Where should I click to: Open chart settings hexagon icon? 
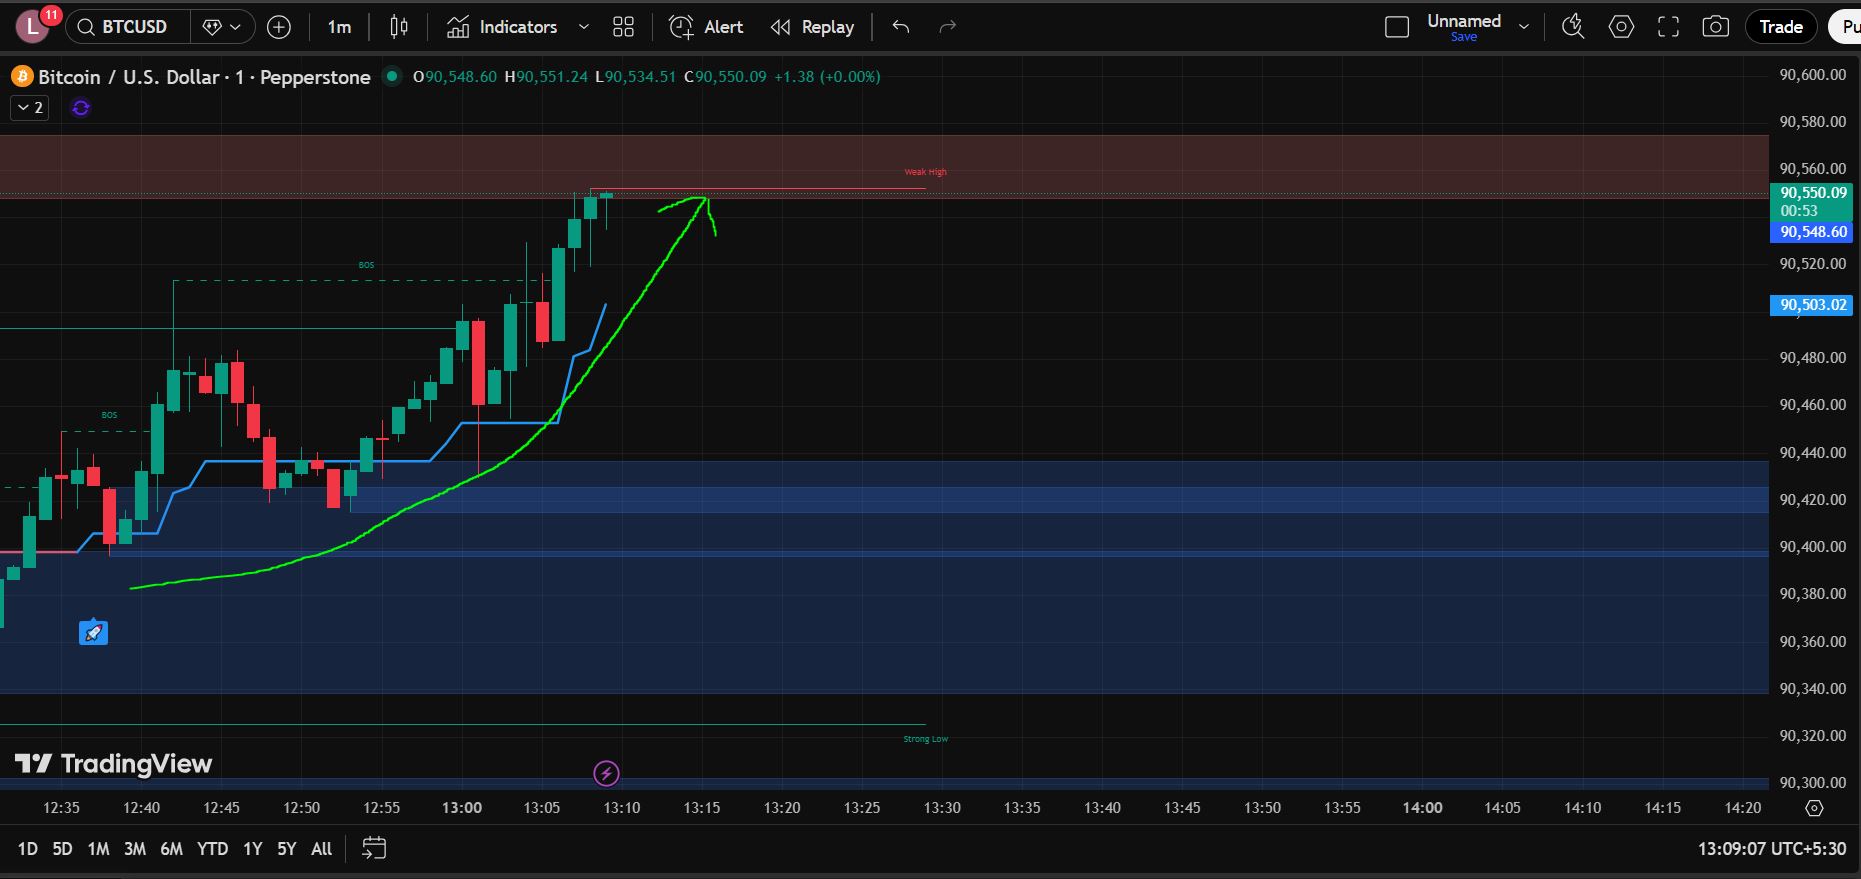1621,27
